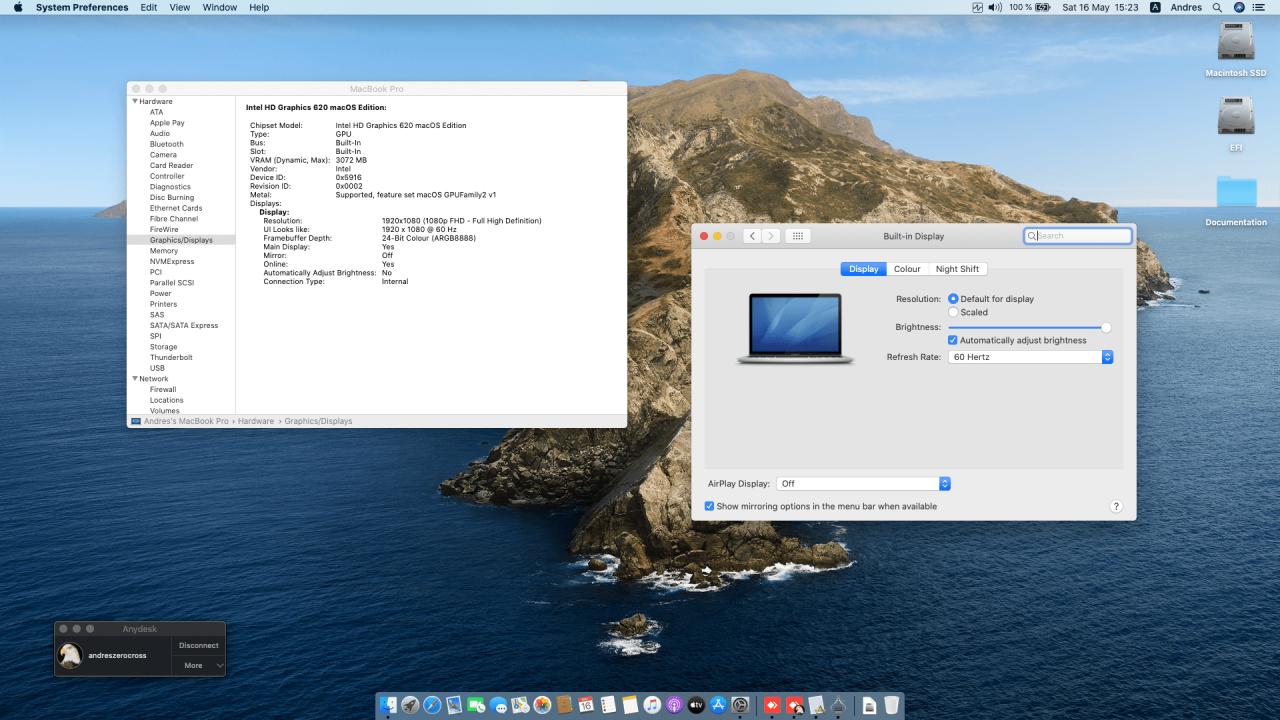
Task: Open the Window menu in menu bar
Action: tap(219, 7)
